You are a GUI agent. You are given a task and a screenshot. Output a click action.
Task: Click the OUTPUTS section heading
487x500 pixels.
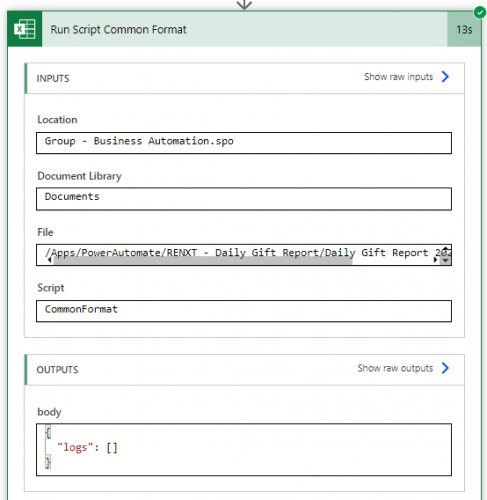click(57, 370)
